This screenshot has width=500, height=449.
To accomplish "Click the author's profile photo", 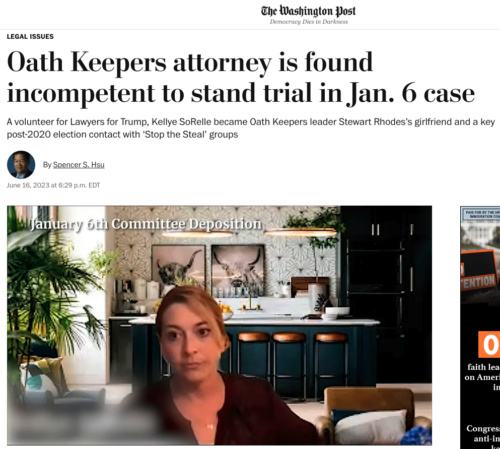I will tap(21, 165).
